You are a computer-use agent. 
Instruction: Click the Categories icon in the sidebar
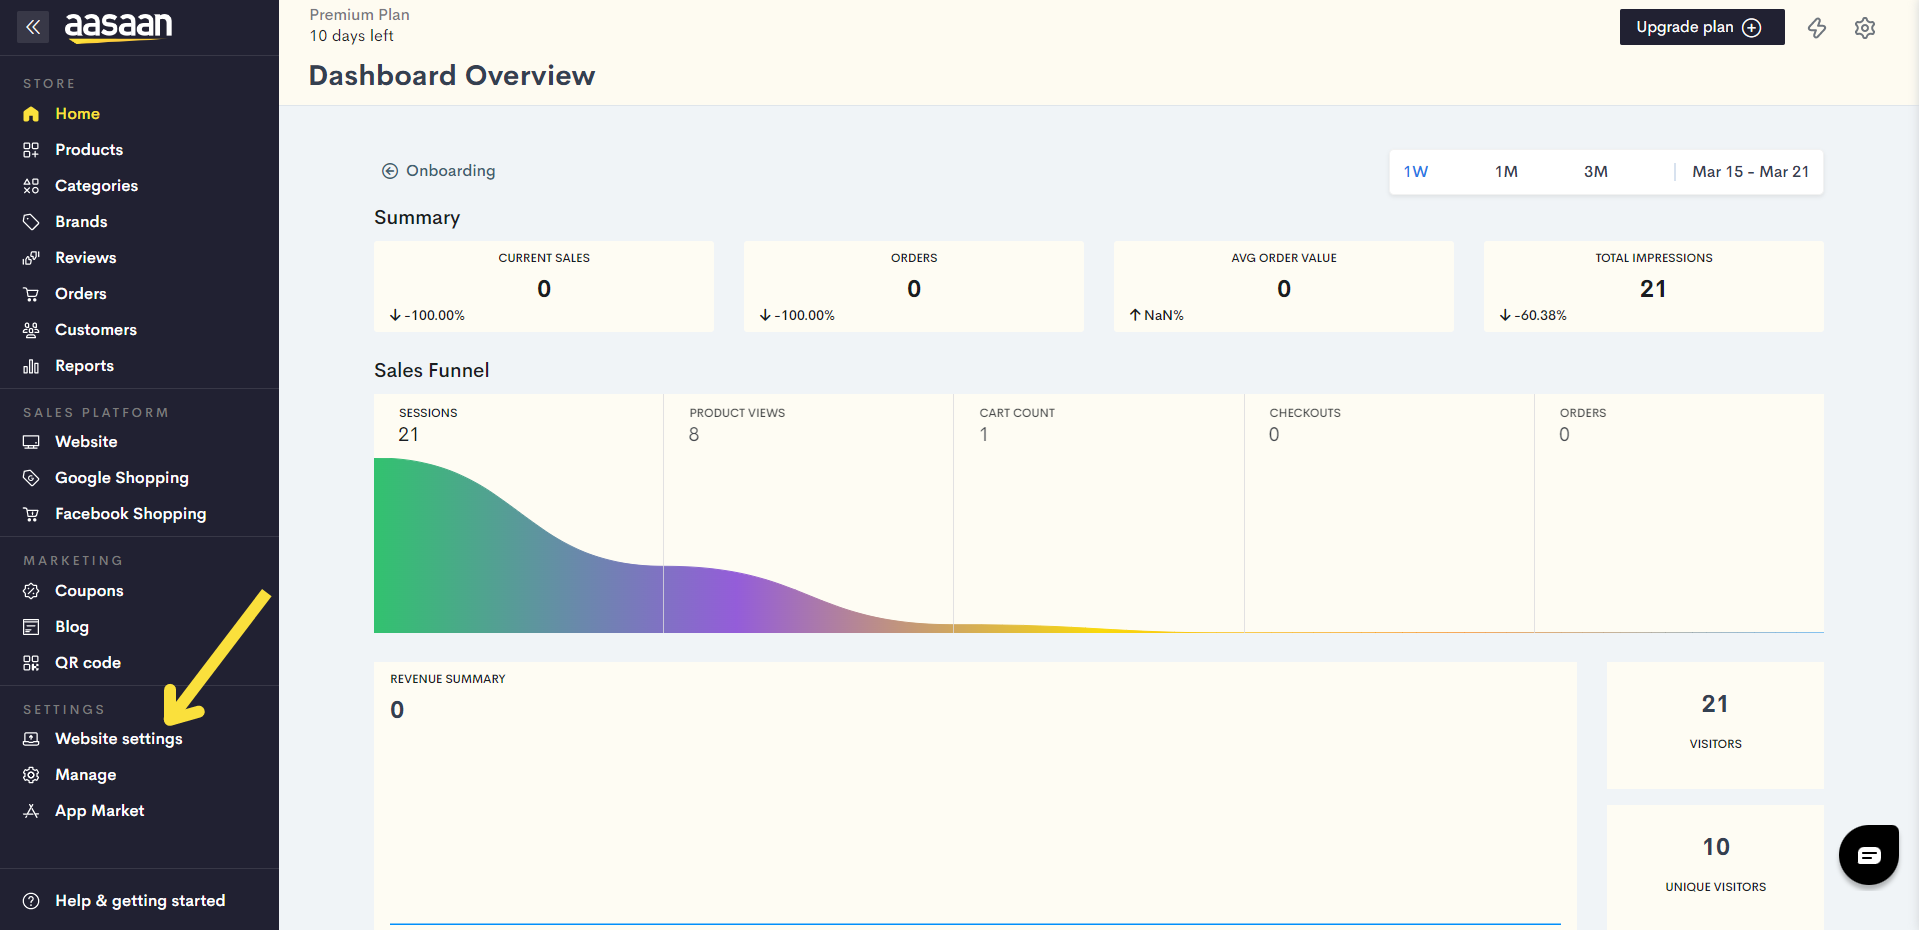[x=31, y=186]
